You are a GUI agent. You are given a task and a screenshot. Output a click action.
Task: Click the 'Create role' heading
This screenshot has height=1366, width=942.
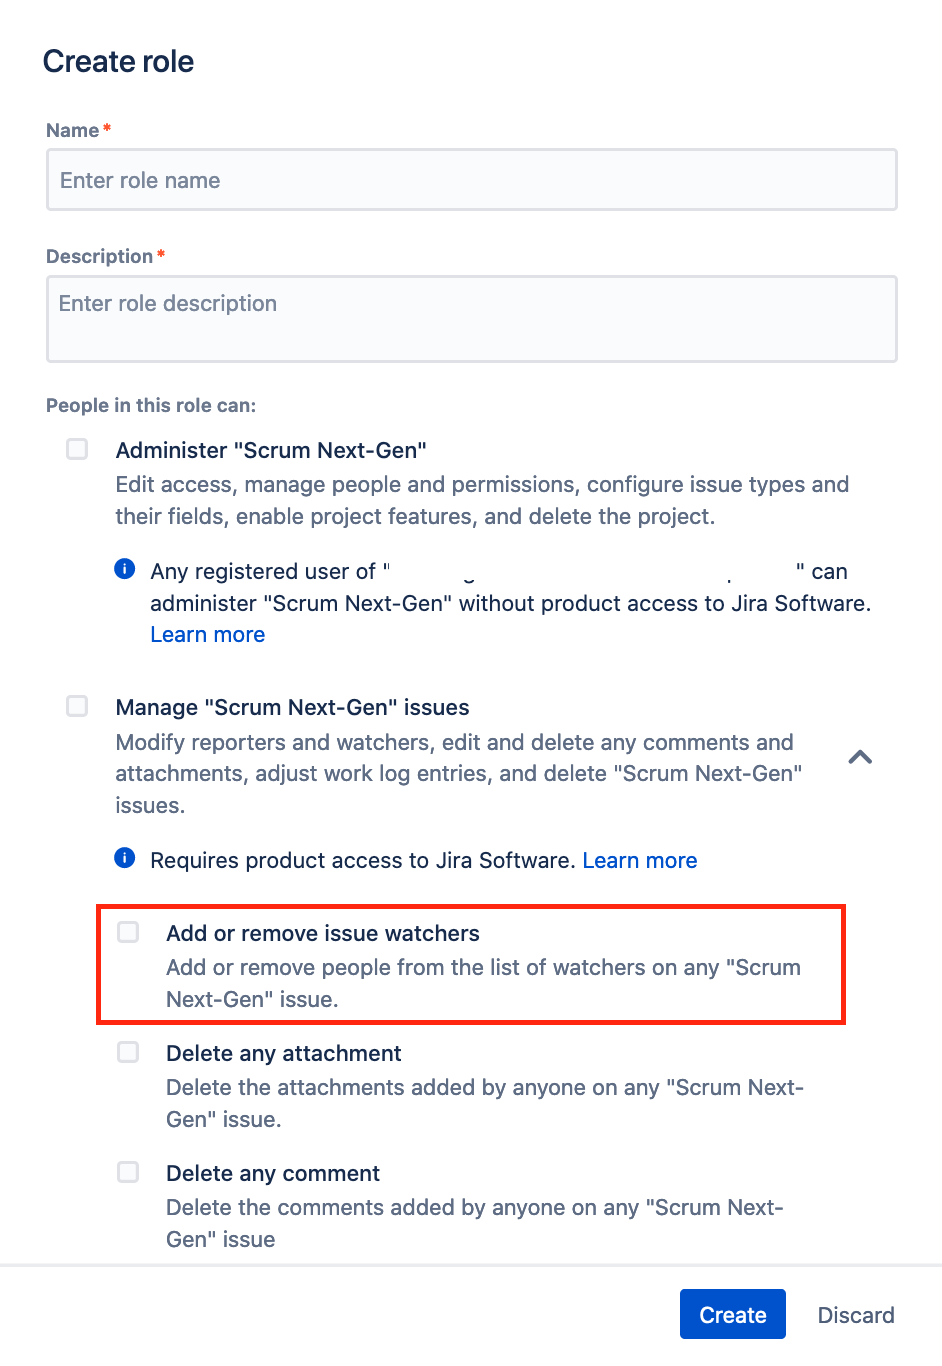(x=118, y=61)
